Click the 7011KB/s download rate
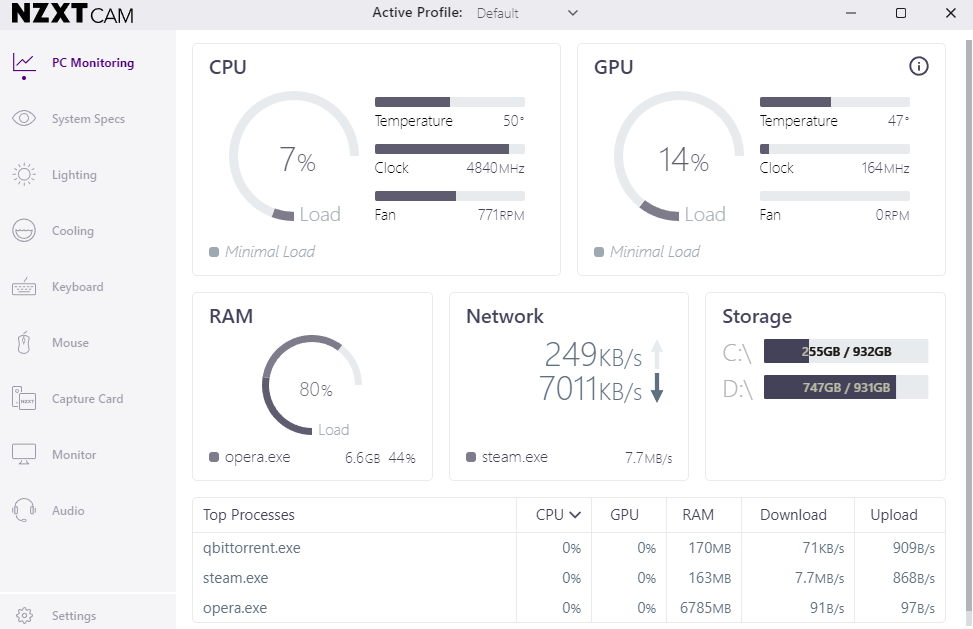 [x=590, y=389]
